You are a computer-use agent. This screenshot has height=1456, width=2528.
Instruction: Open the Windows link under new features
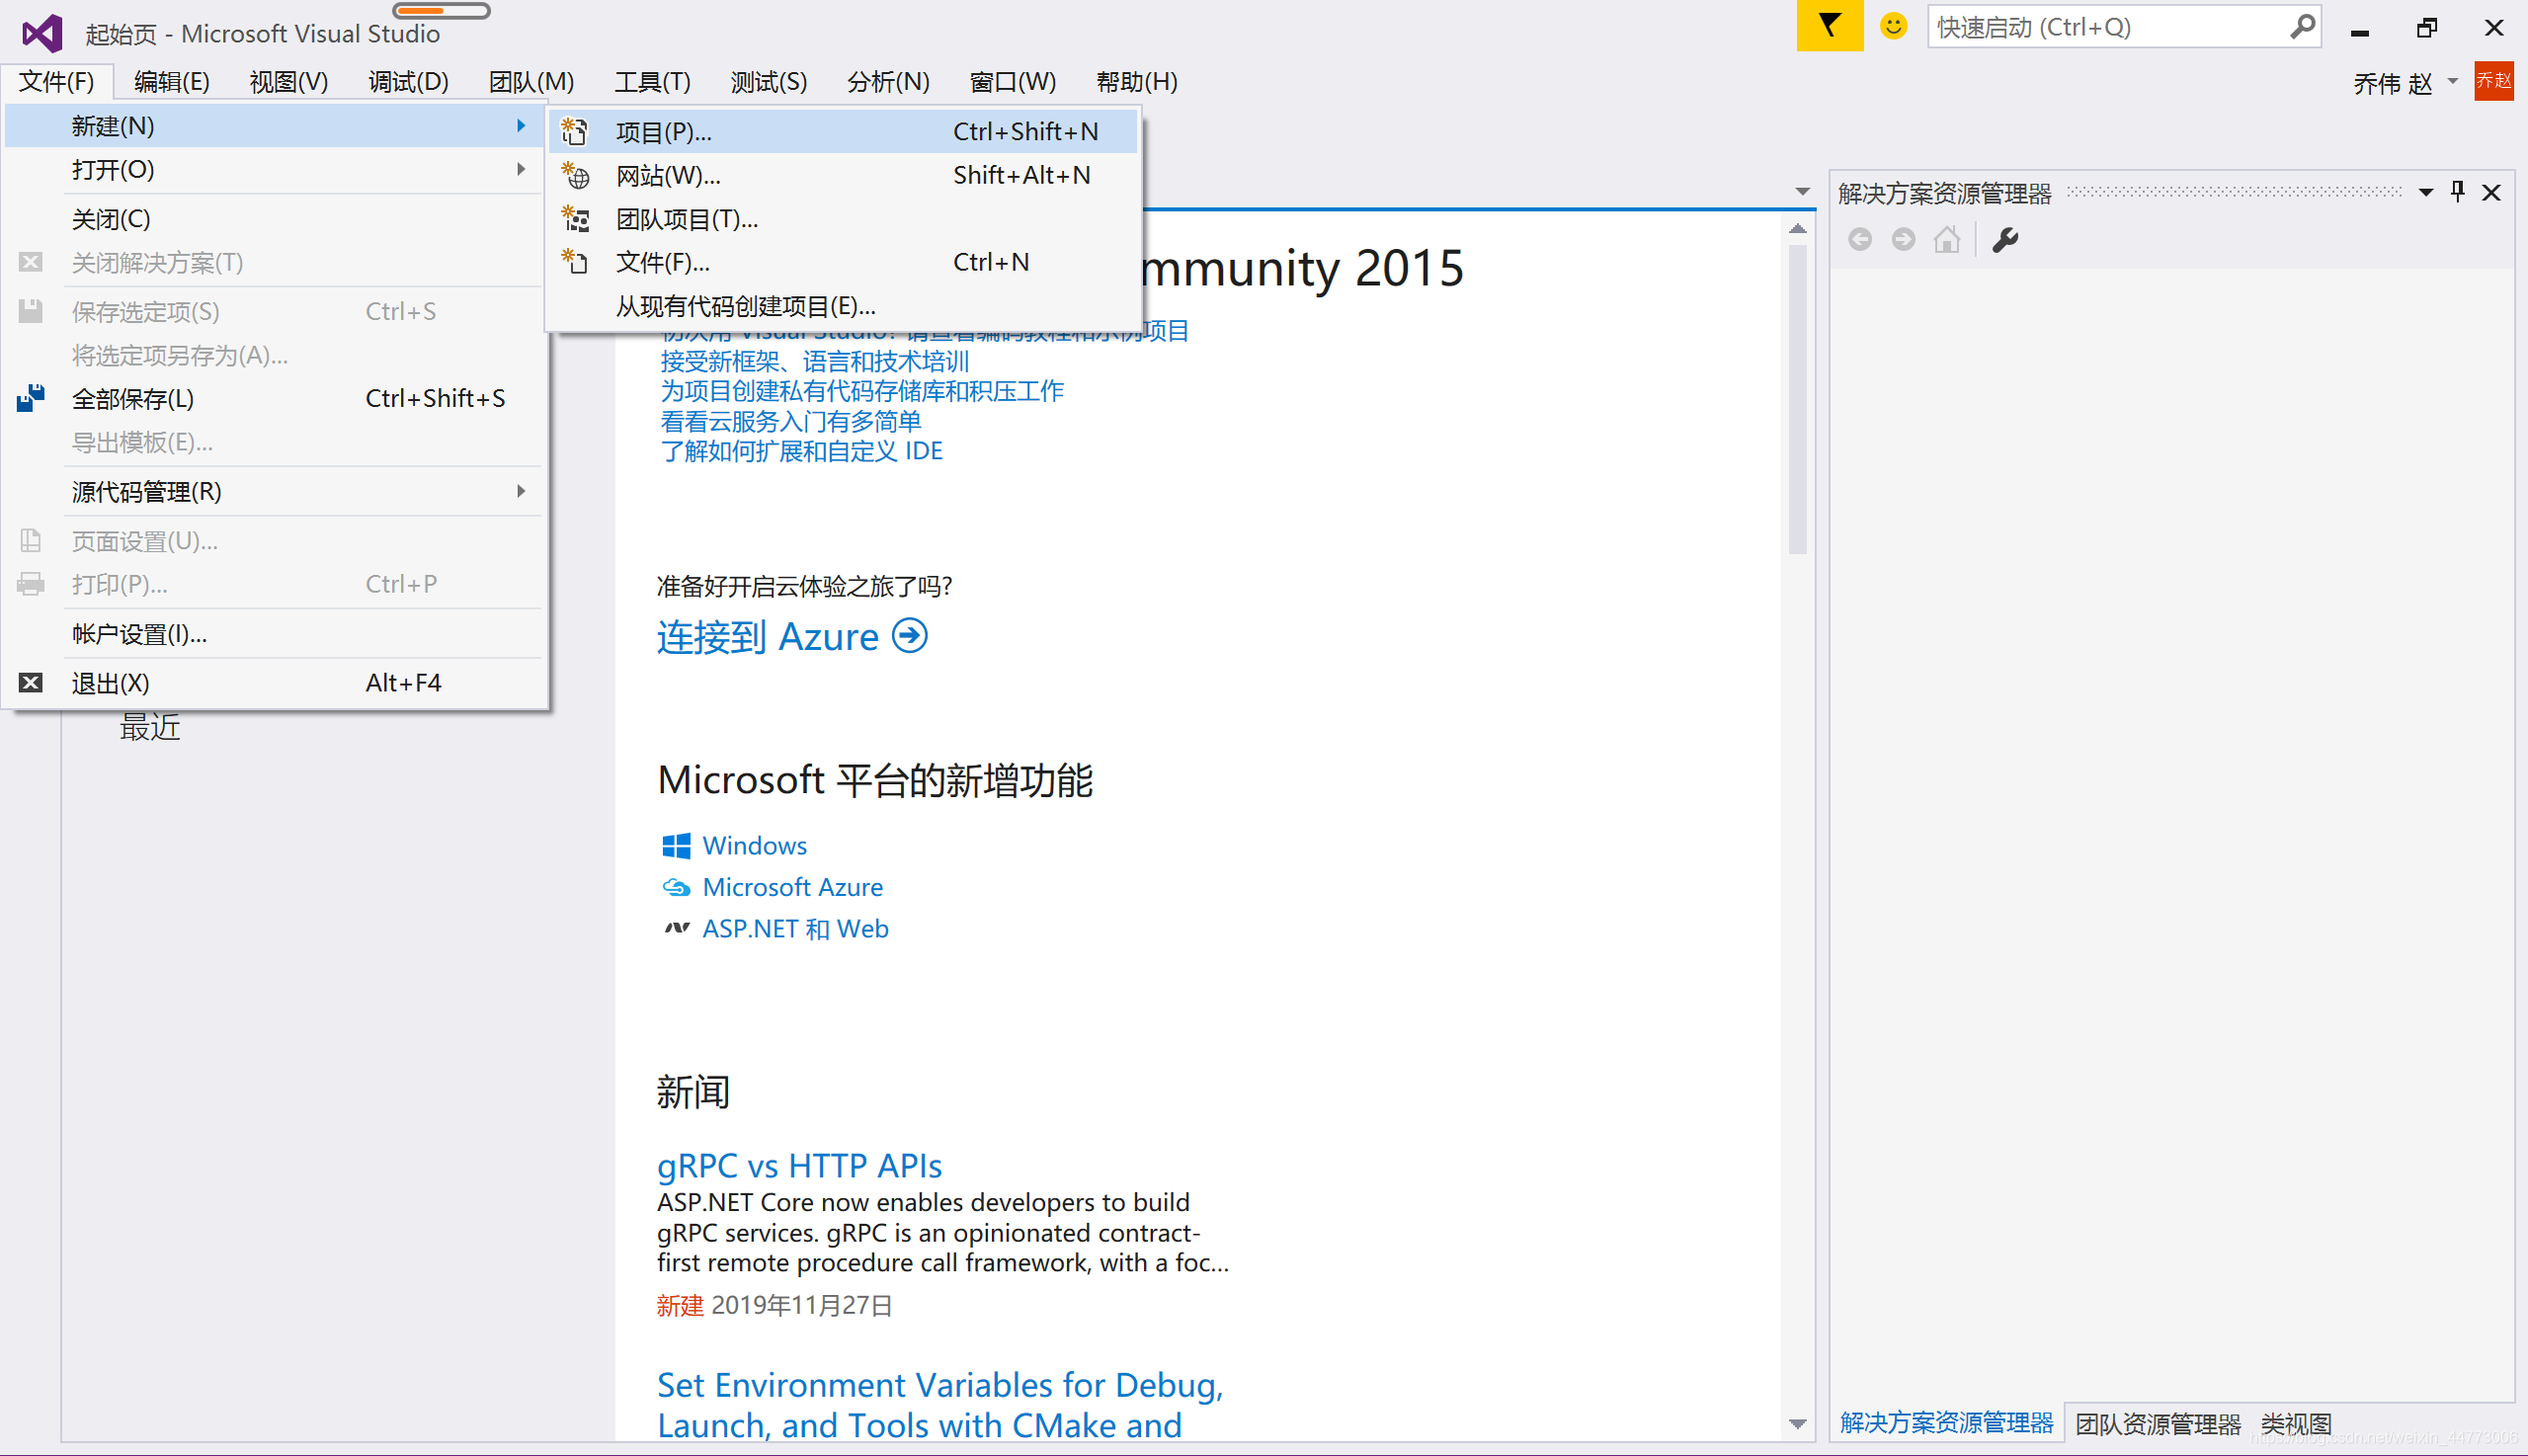click(754, 846)
